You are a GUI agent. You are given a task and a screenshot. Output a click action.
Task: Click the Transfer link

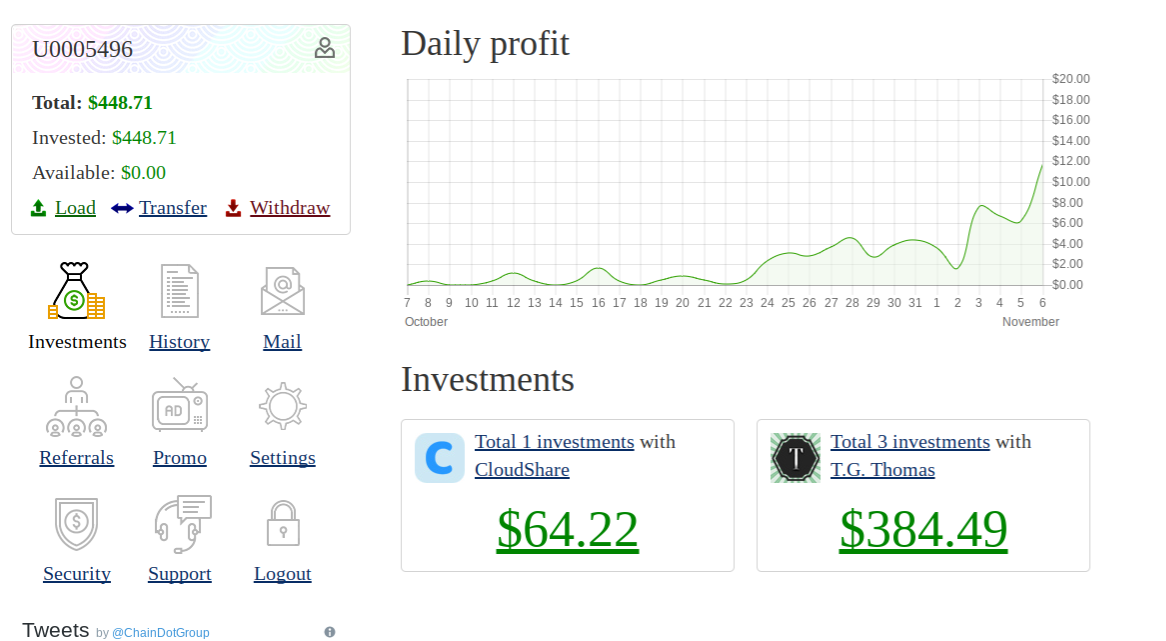pos(172,208)
